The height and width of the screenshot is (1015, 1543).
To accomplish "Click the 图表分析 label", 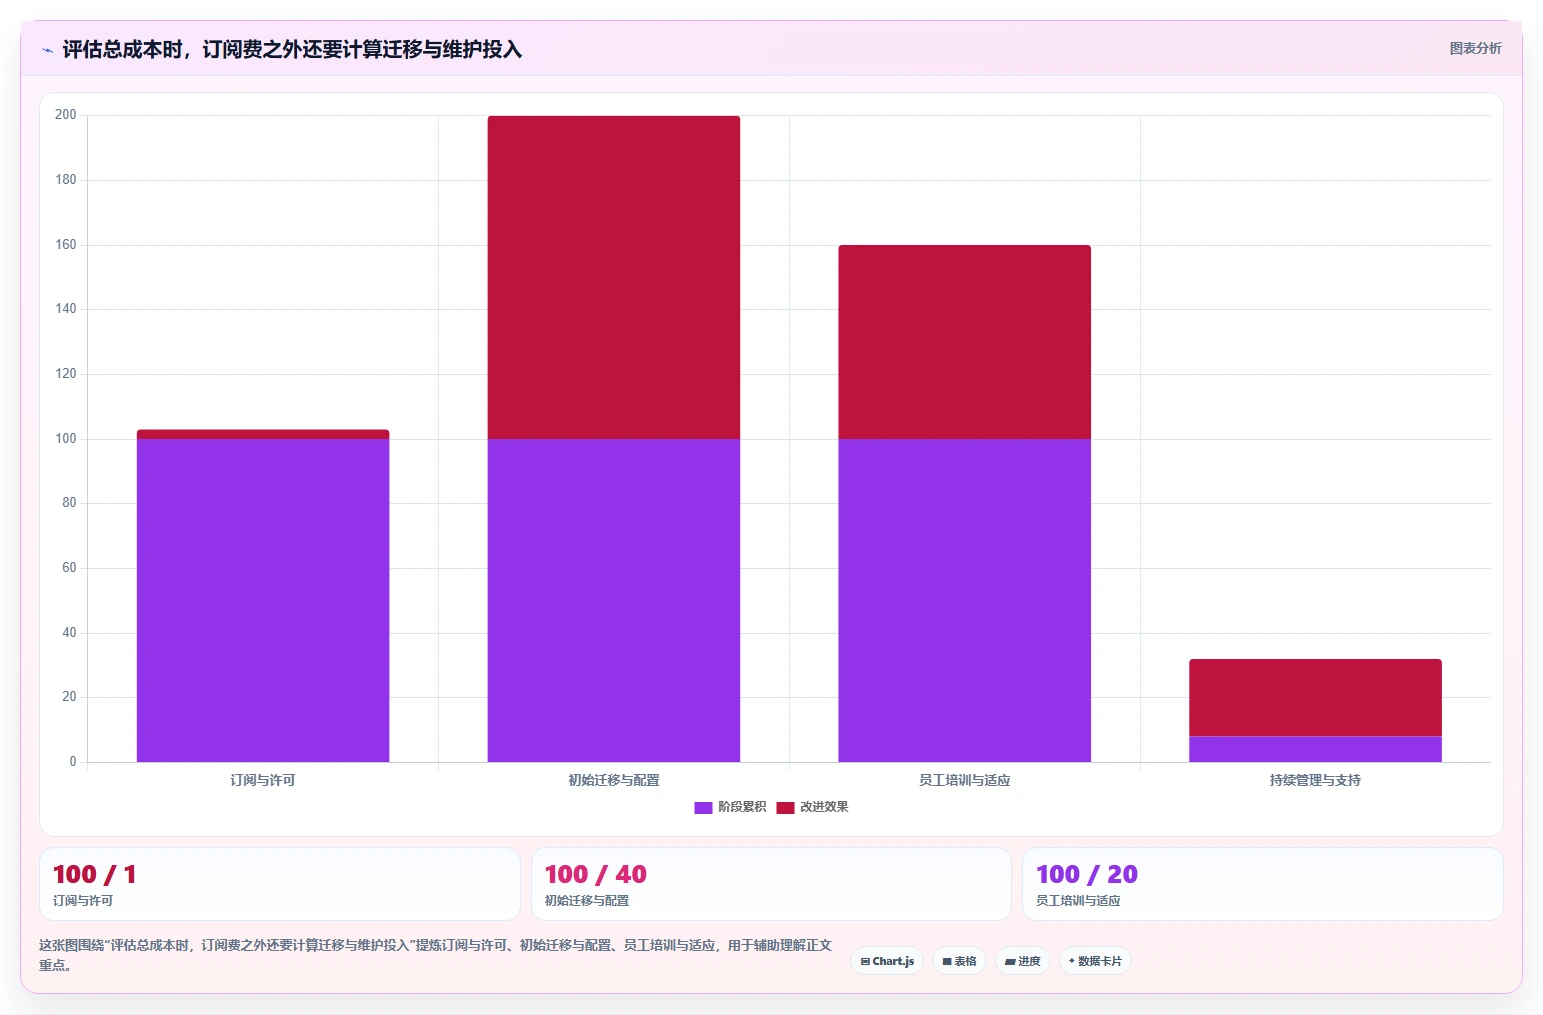I will [1475, 48].
